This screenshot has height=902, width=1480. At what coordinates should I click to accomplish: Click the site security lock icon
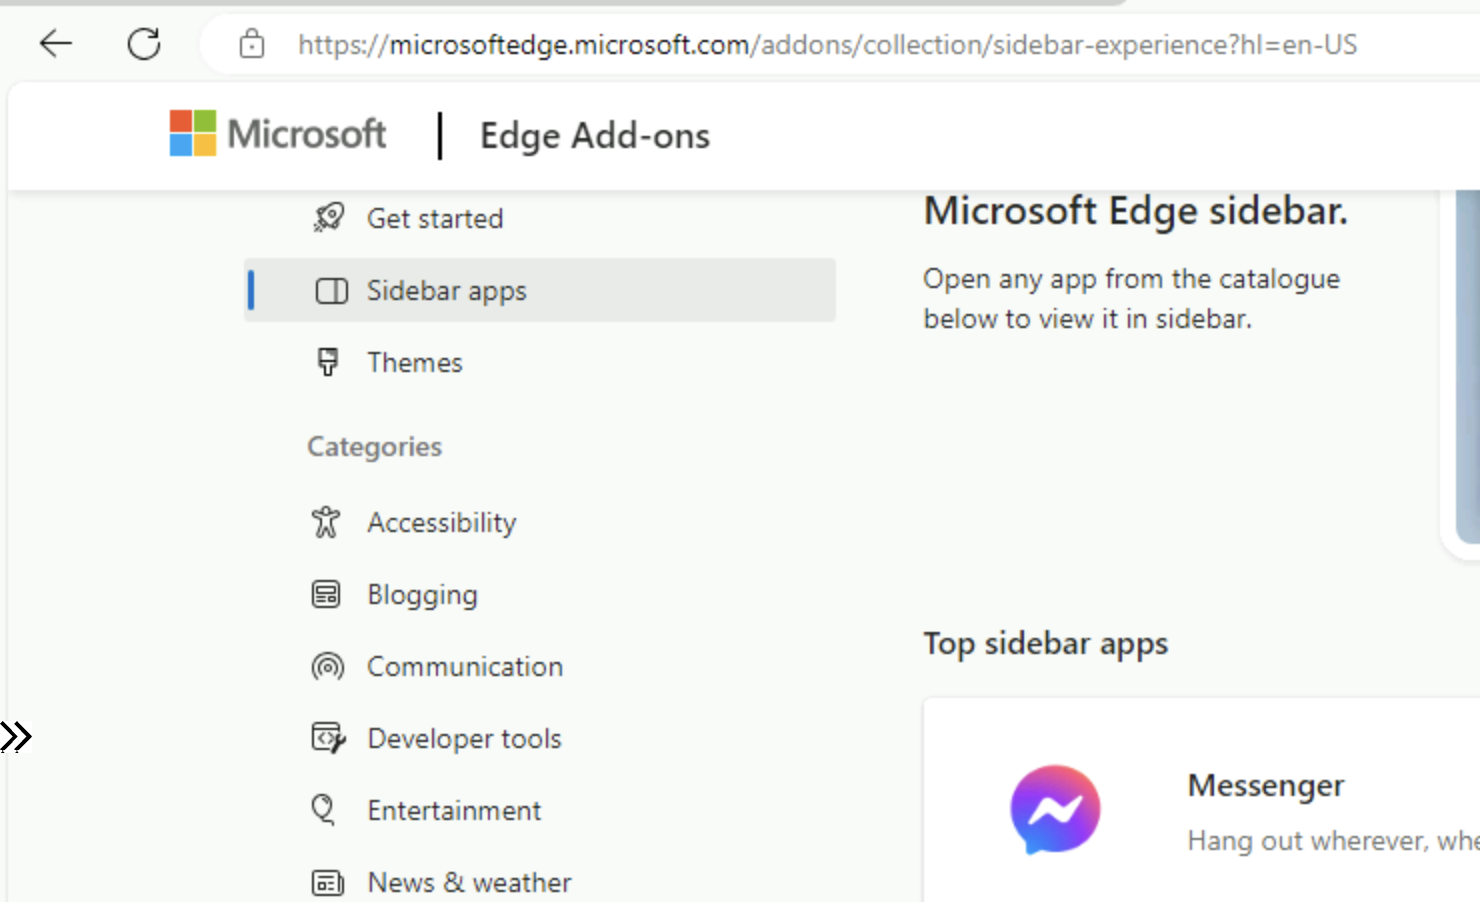click(x=252, y=43)
